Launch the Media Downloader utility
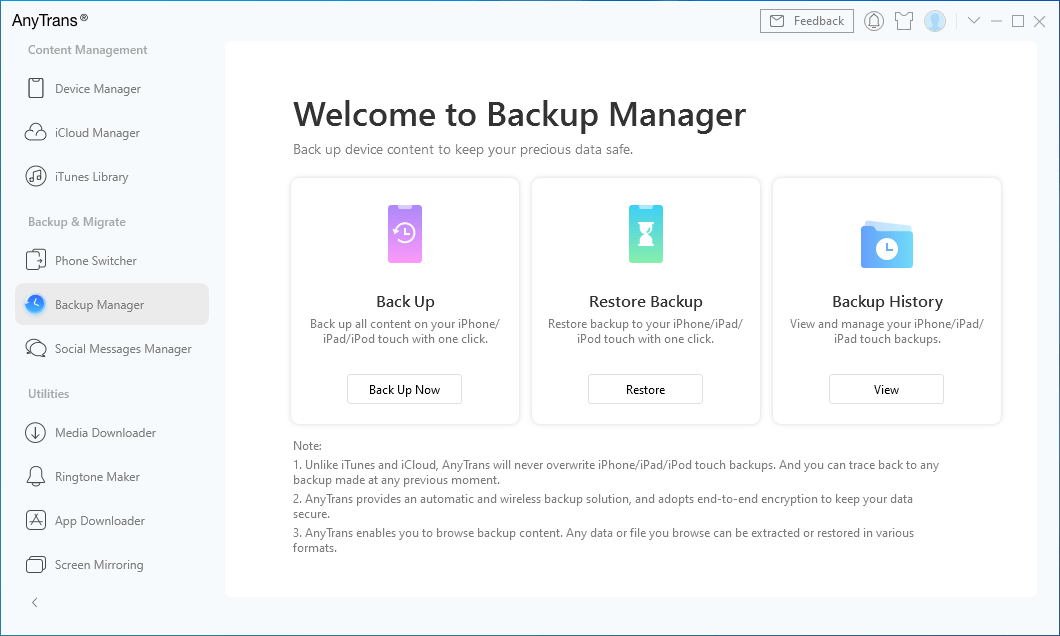1060x636 pixels. 105,433
